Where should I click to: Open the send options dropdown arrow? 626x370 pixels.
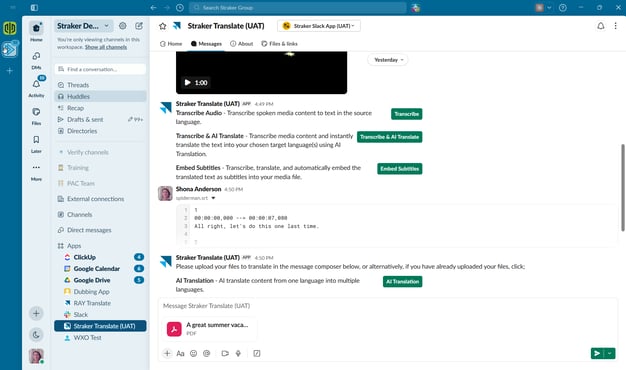(610, 353)
